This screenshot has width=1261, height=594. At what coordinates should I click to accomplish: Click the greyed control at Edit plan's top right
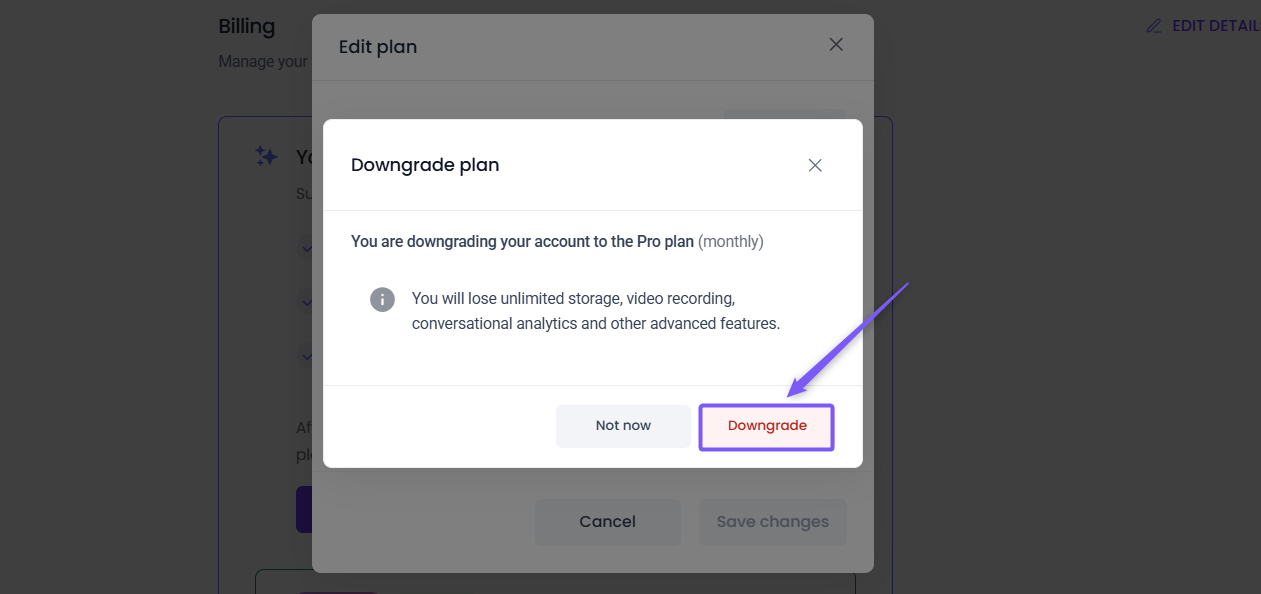[784, 116]
